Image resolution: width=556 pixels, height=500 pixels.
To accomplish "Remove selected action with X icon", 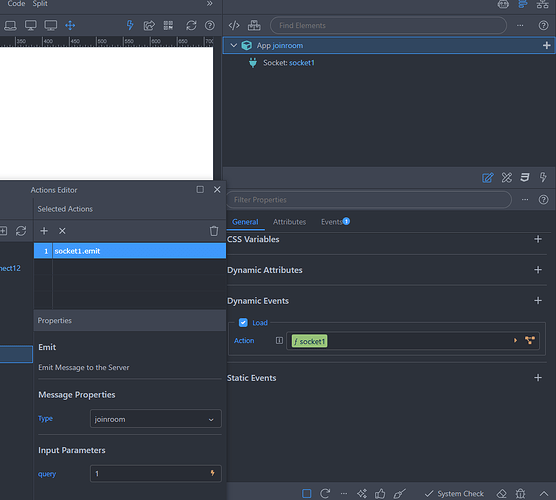I will coord(62,231).
